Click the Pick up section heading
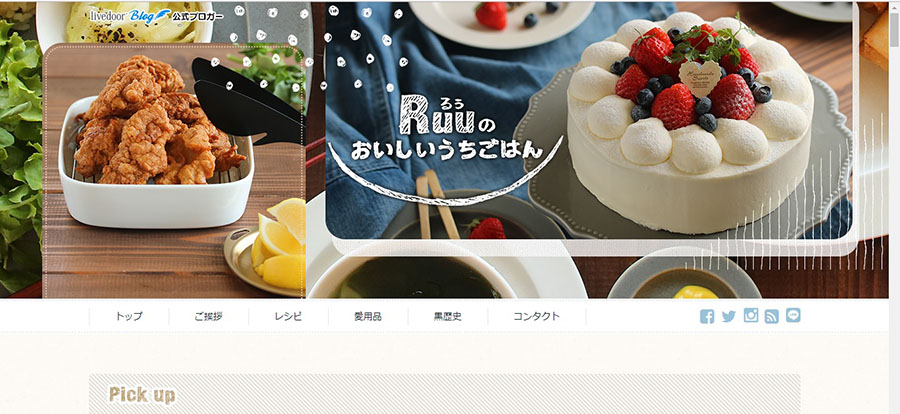The width and height of the screenshot is (900, 414). [142, 394]
